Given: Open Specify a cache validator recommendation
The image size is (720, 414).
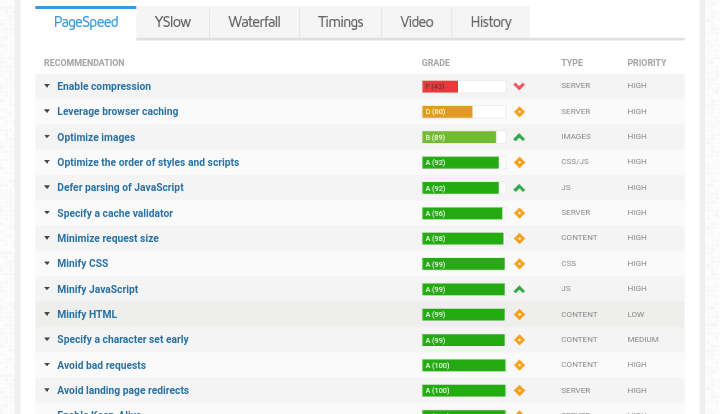Looking at the screenshot, I should 115,213.
